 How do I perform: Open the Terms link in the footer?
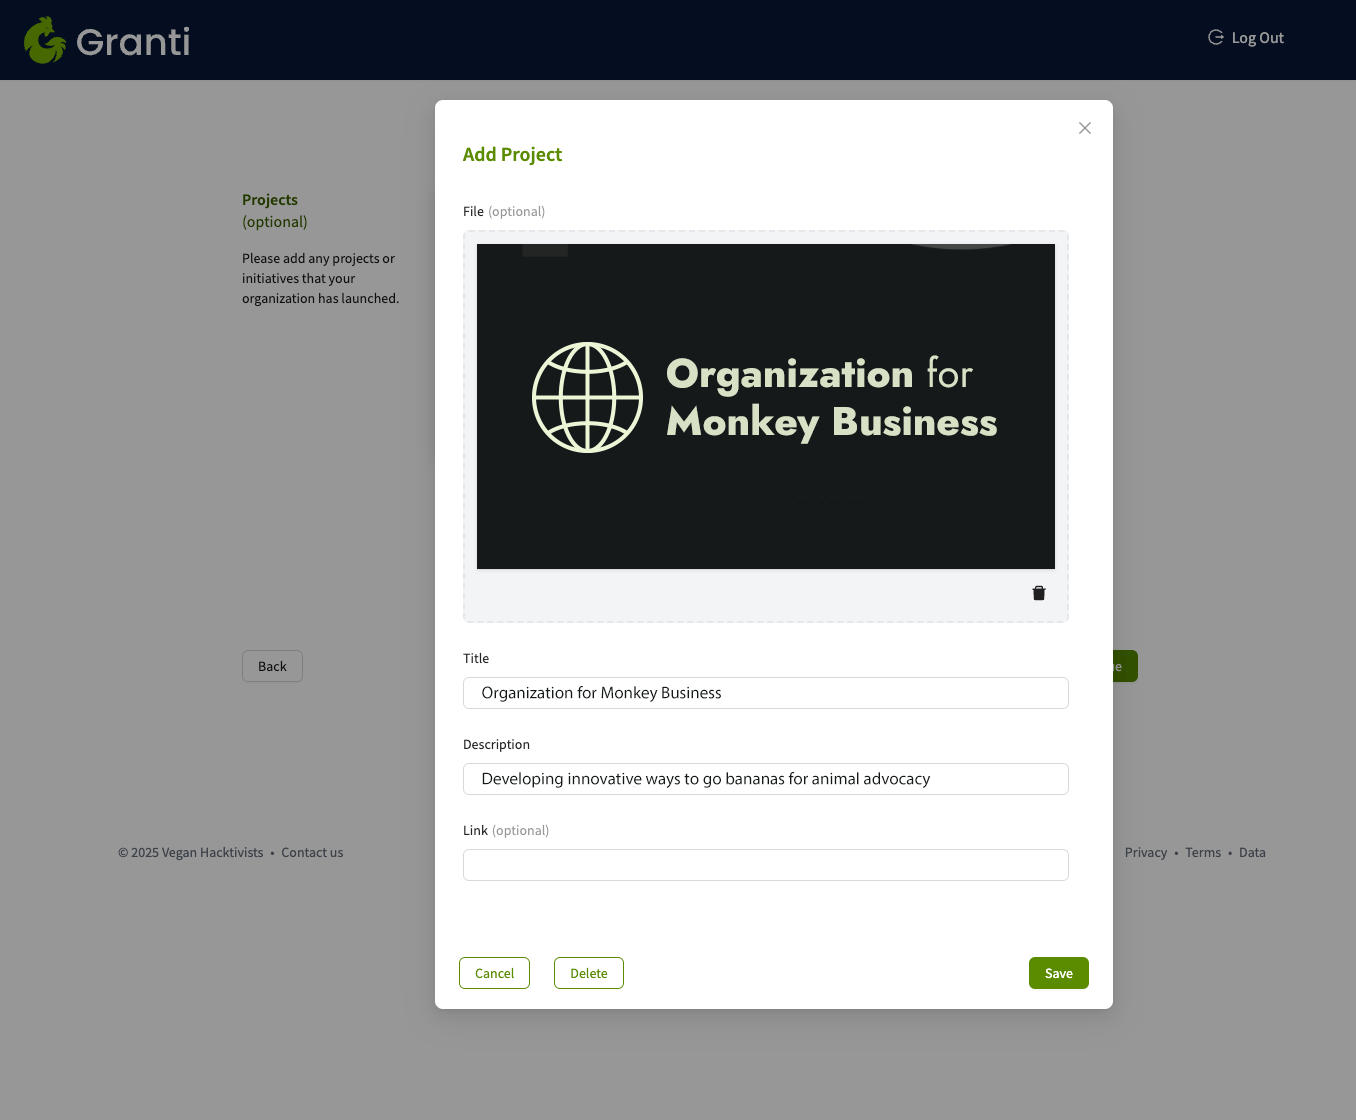click(x=1203, y=852)
